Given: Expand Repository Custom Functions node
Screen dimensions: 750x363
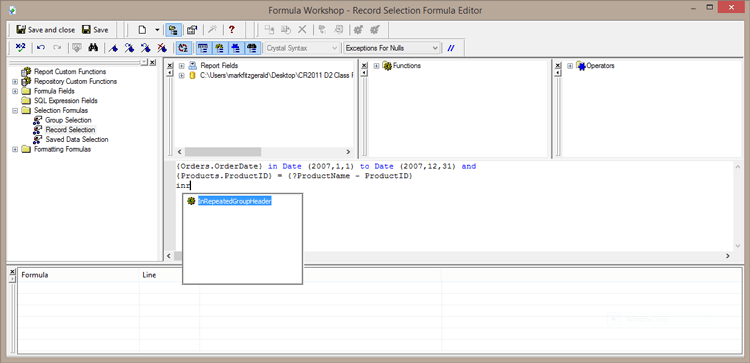Looking at the screenshot, I should pos(15,81).
